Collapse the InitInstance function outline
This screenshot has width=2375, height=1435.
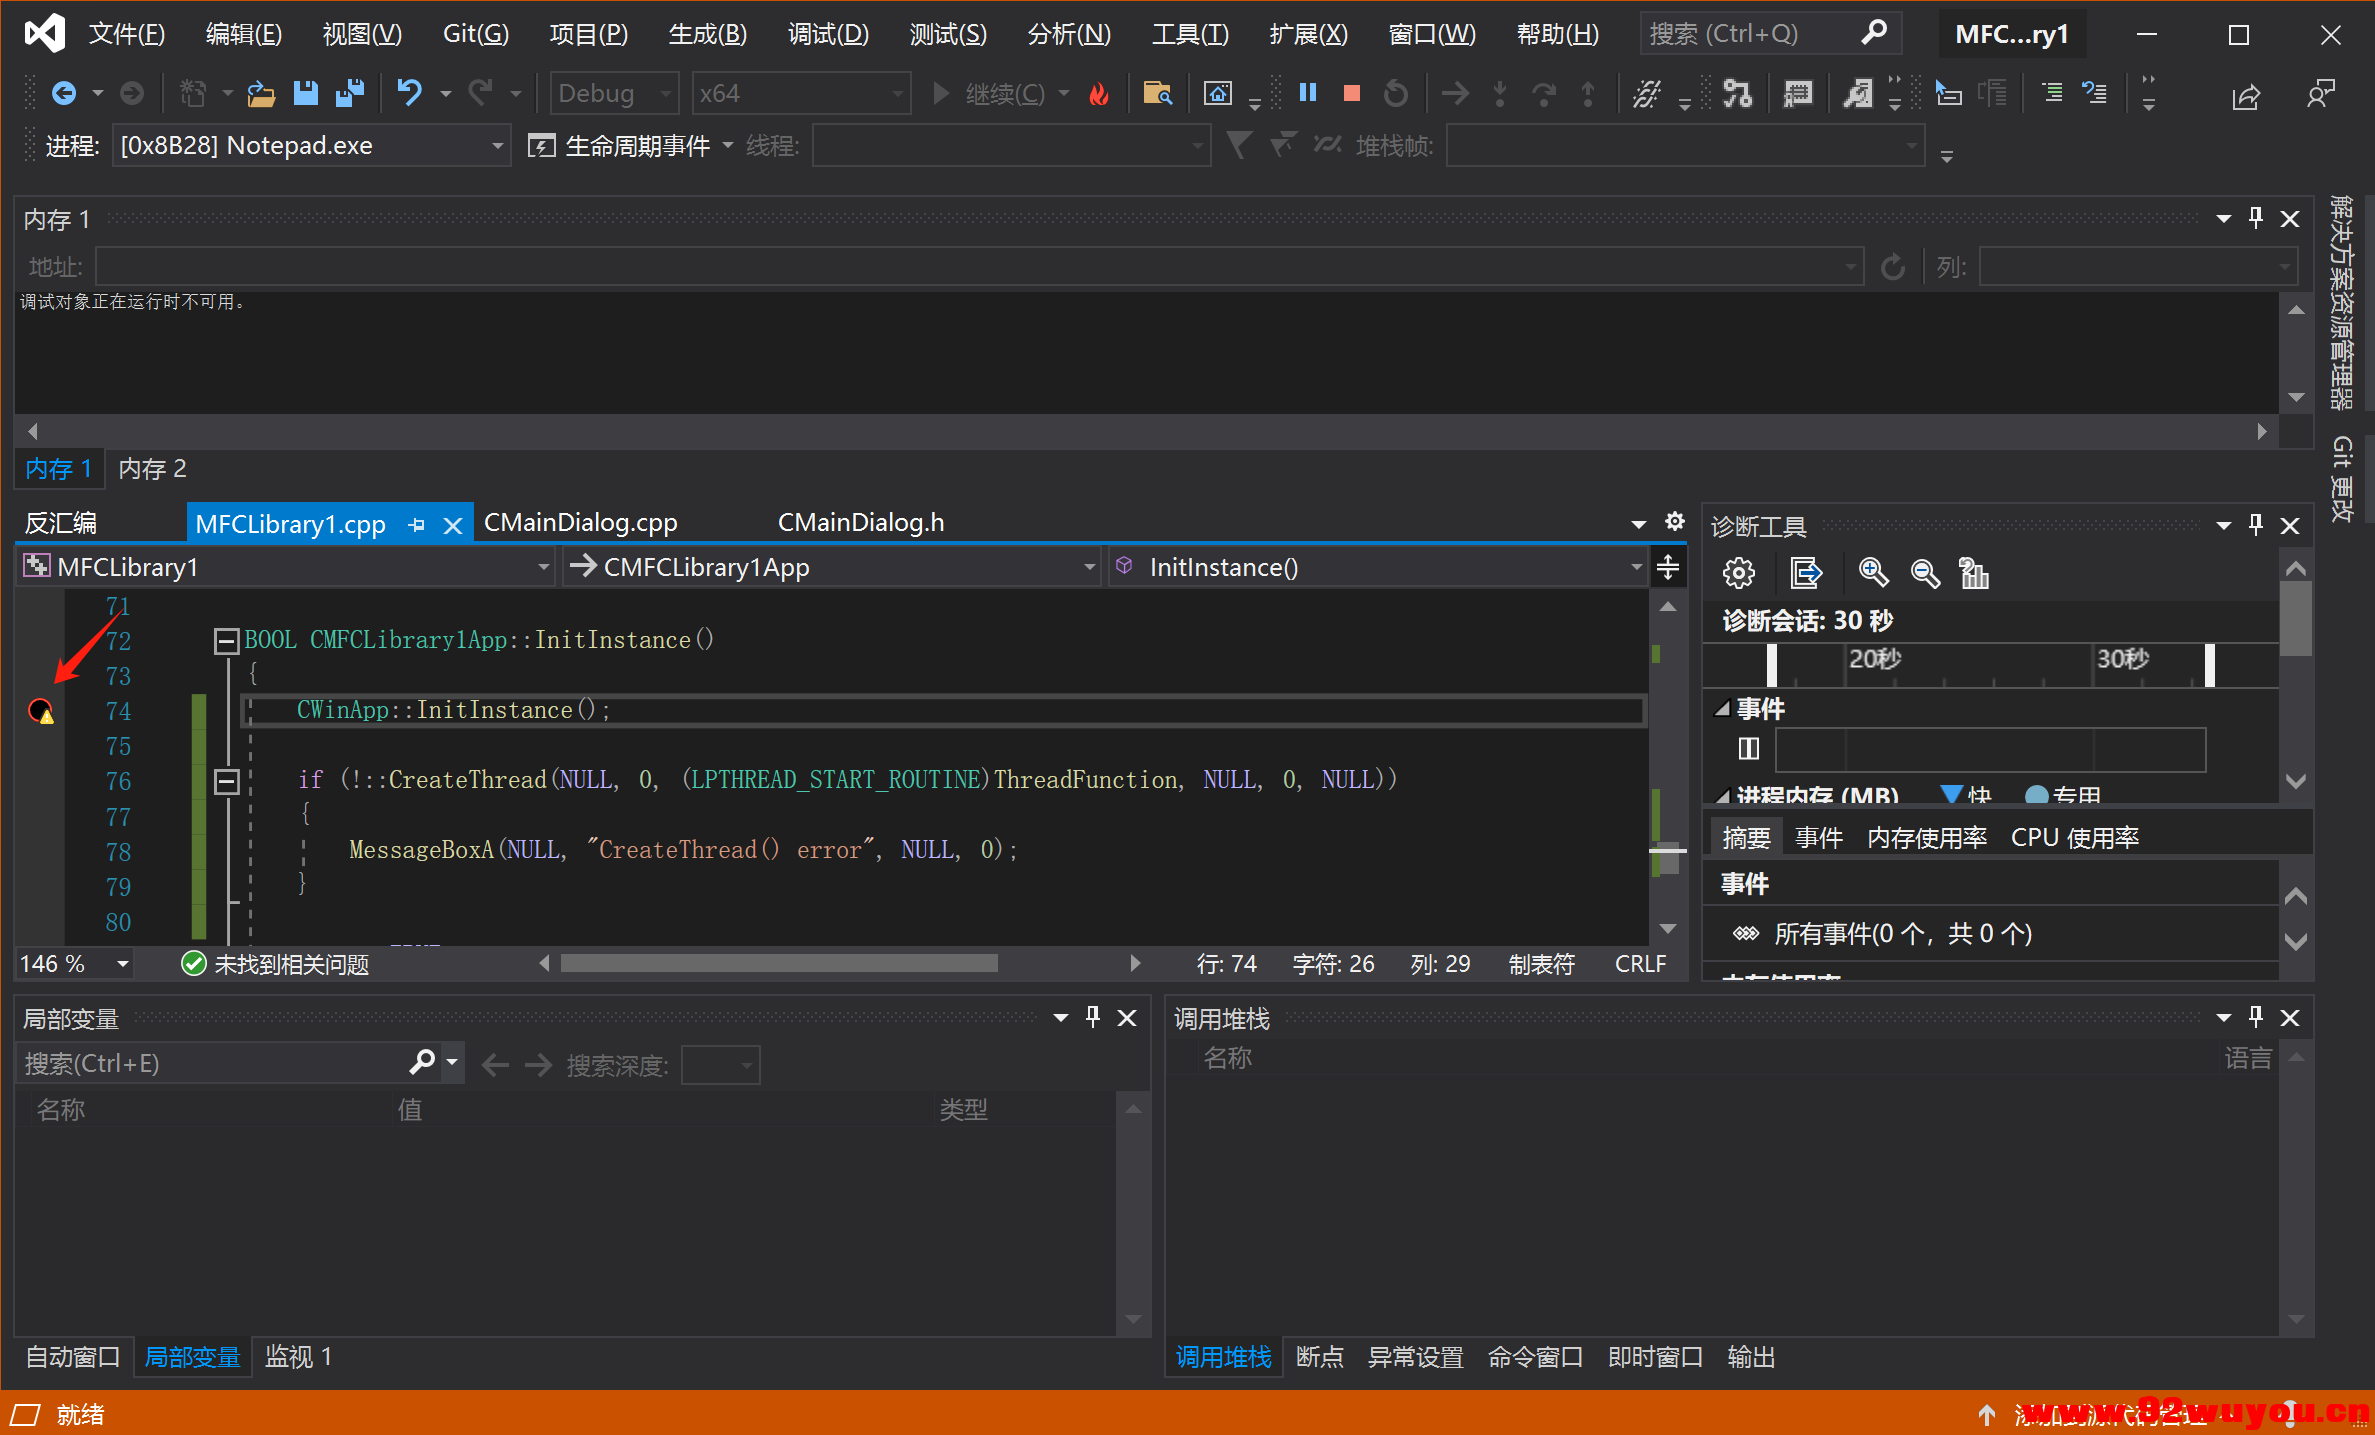[226, 640]
